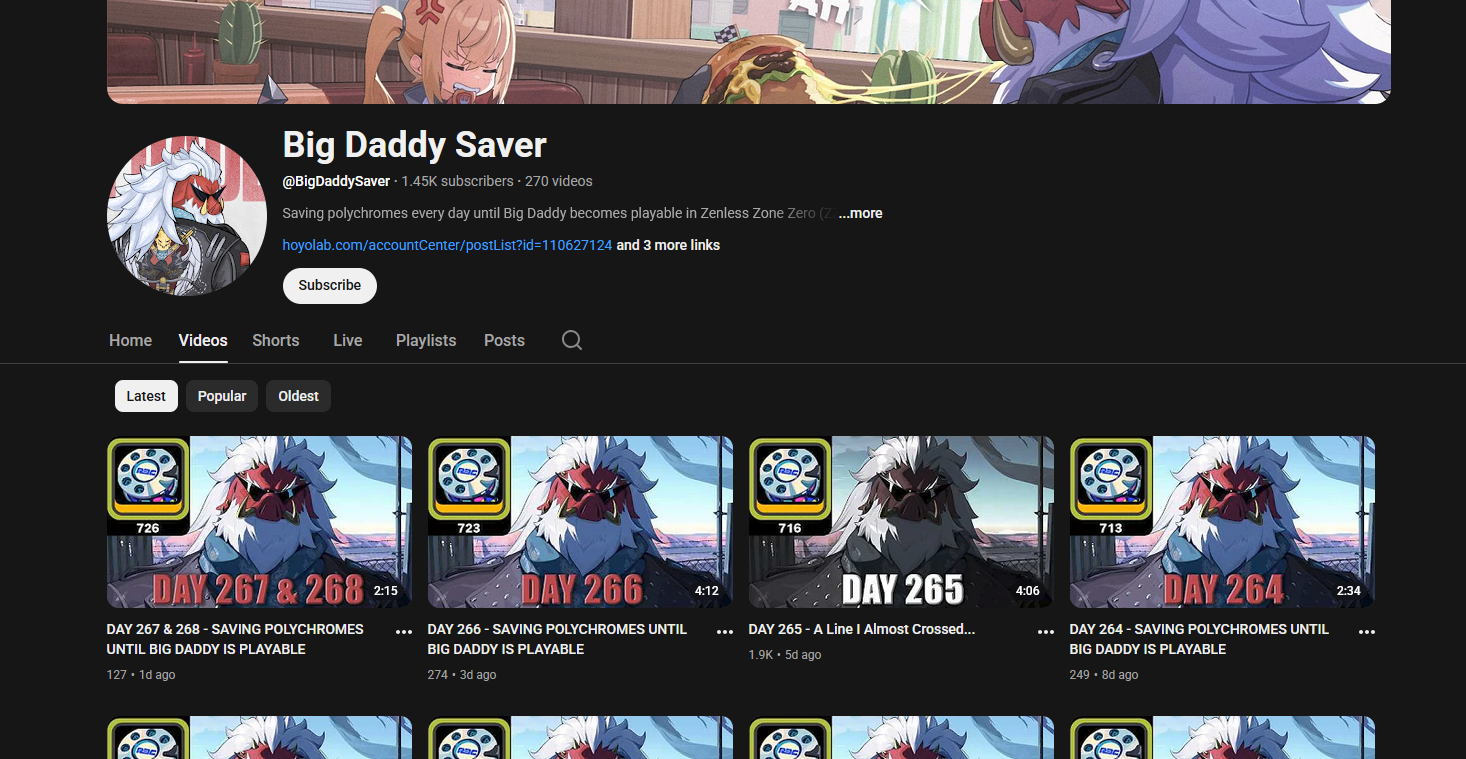
Task: Open the hoyolab.com account link
Action: pyautogui.click(x=447, y=245)
